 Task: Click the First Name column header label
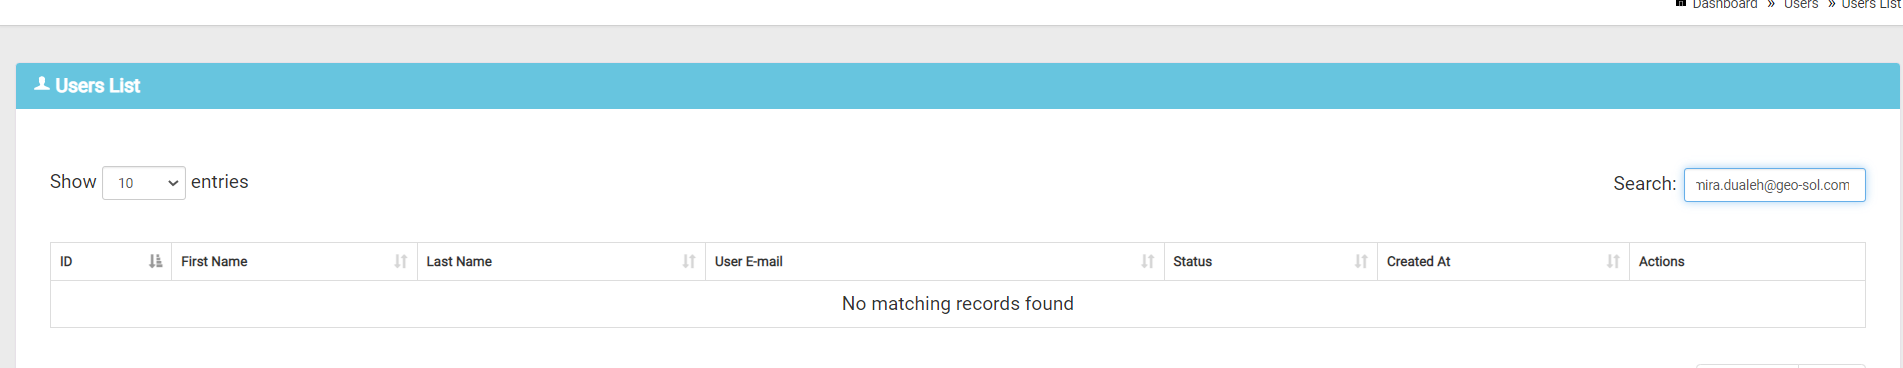tap(214, 261)
